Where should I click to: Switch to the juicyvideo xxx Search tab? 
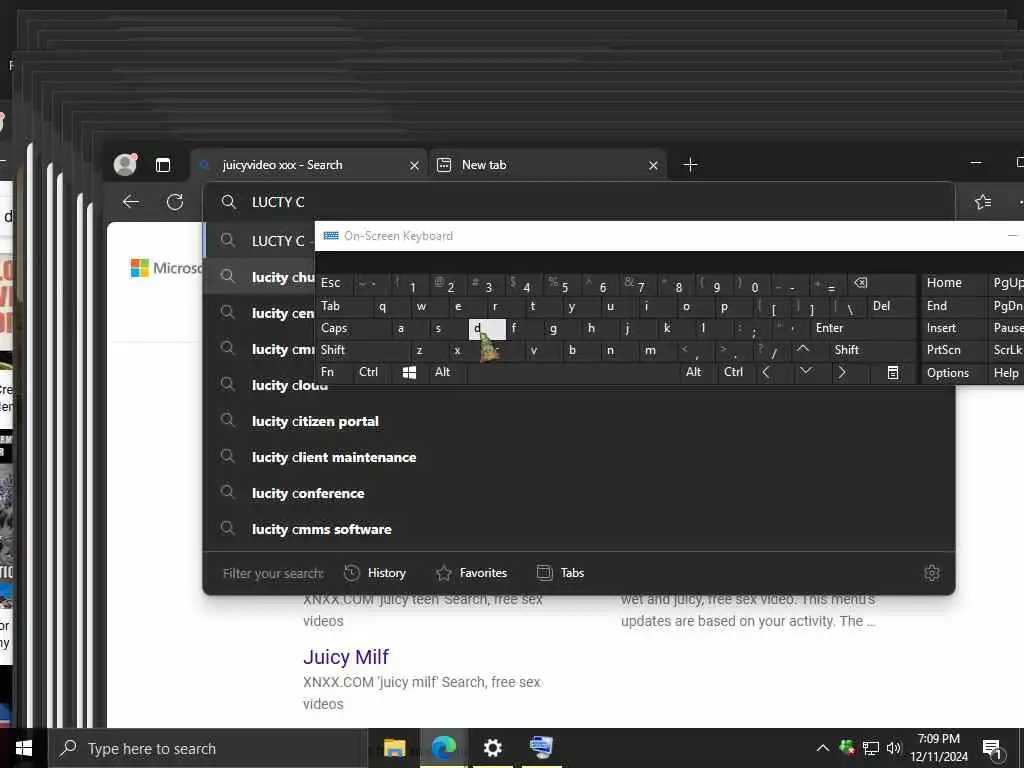point(308,165)
